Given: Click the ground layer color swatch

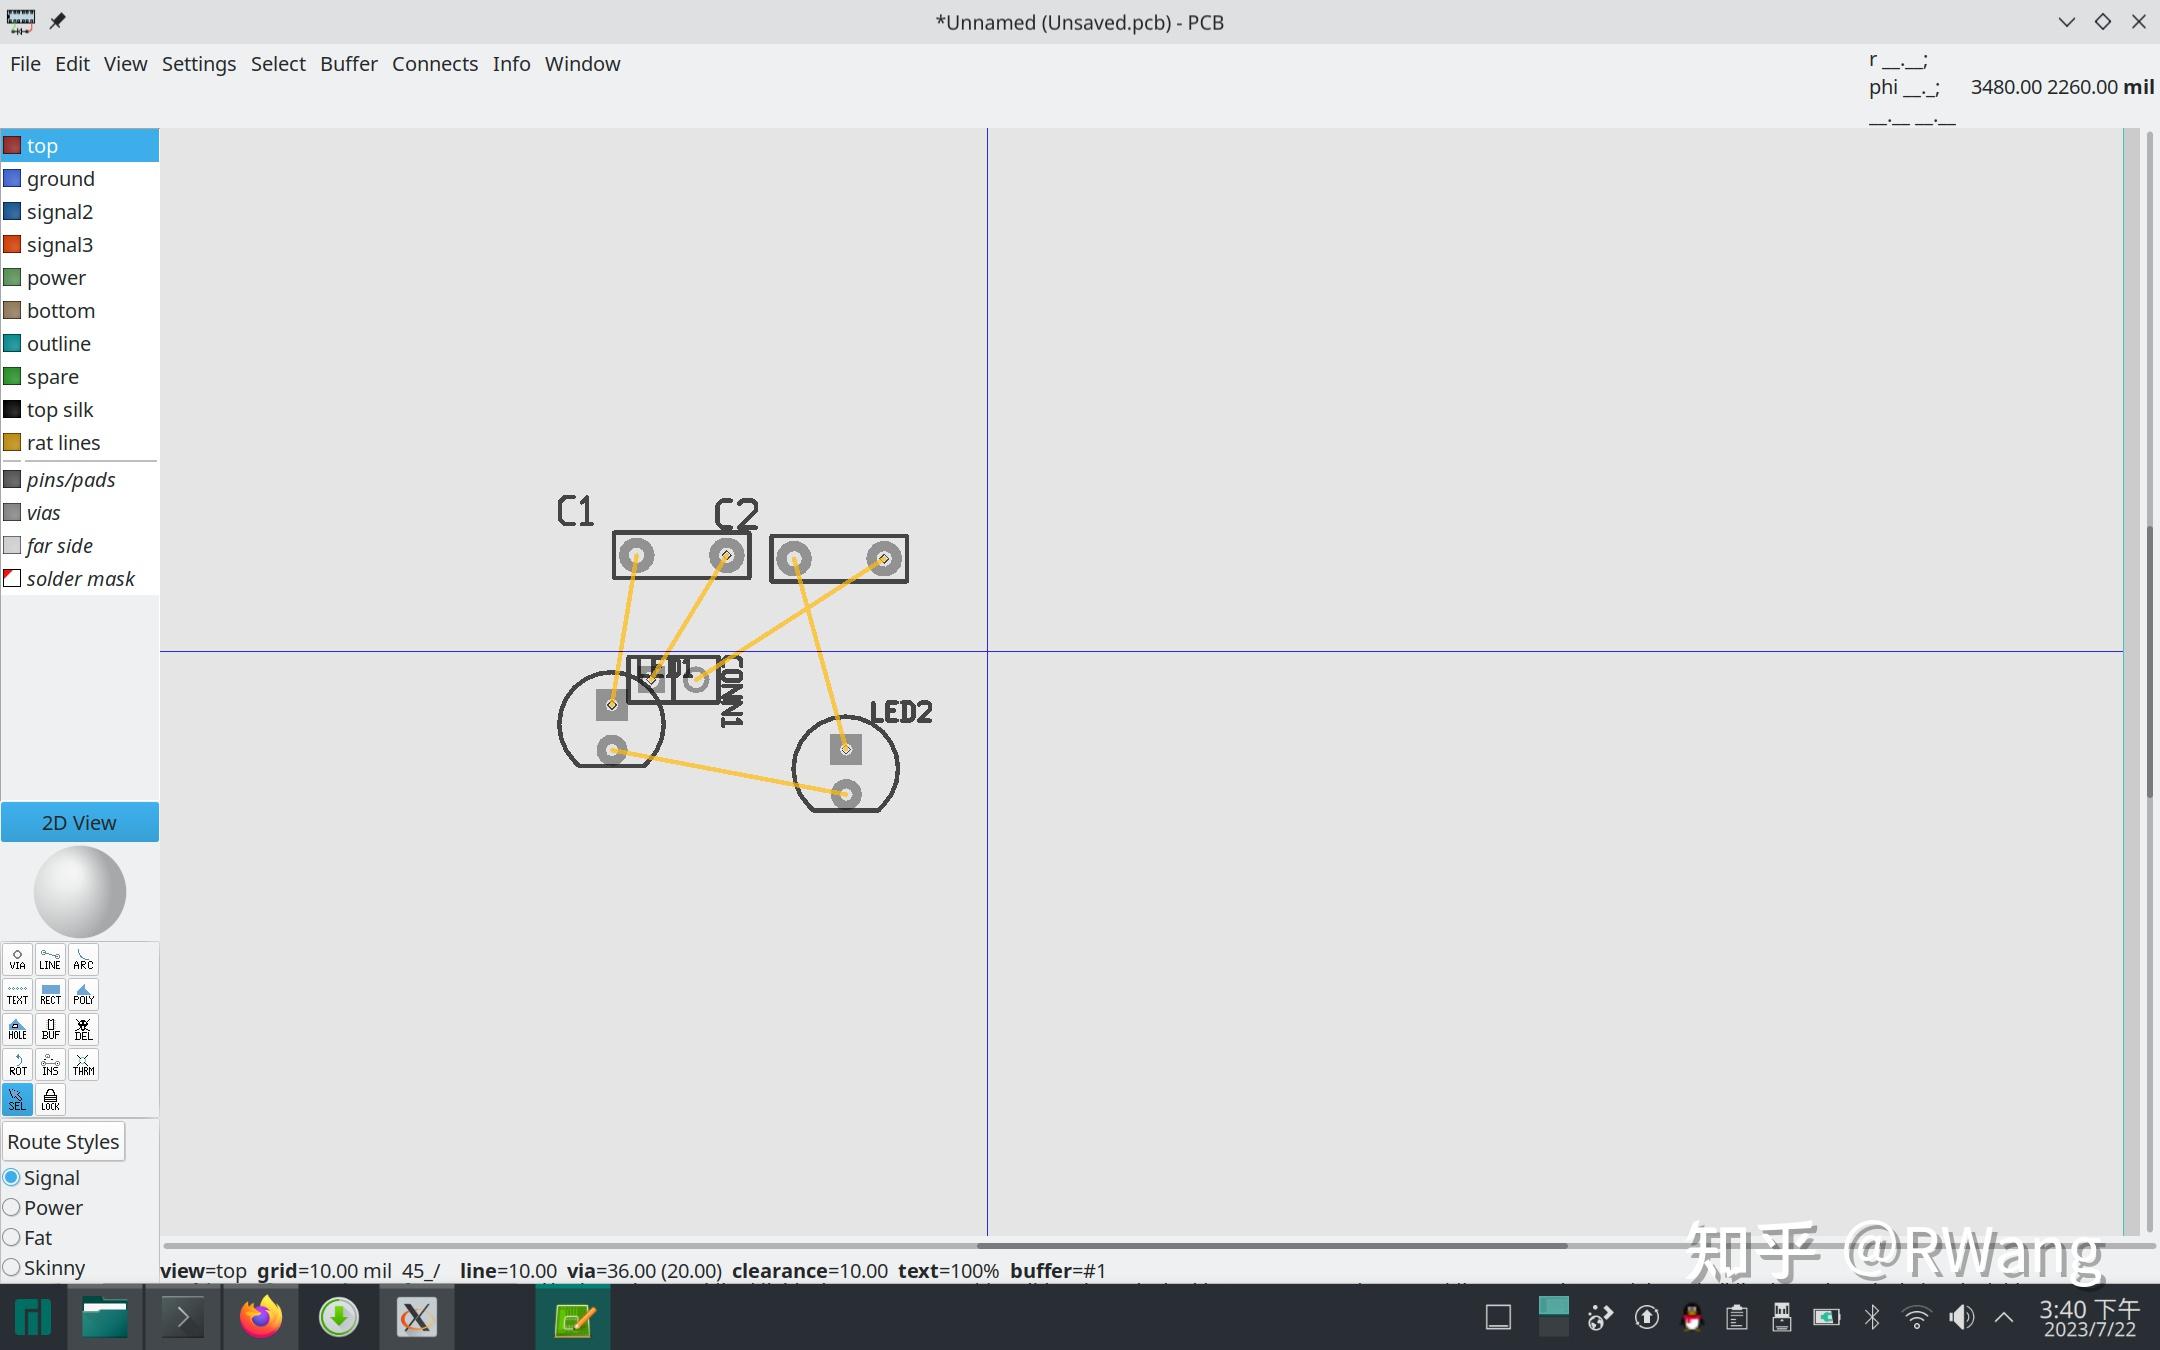Looking at the screenshot, I should [x=12, y=179].
